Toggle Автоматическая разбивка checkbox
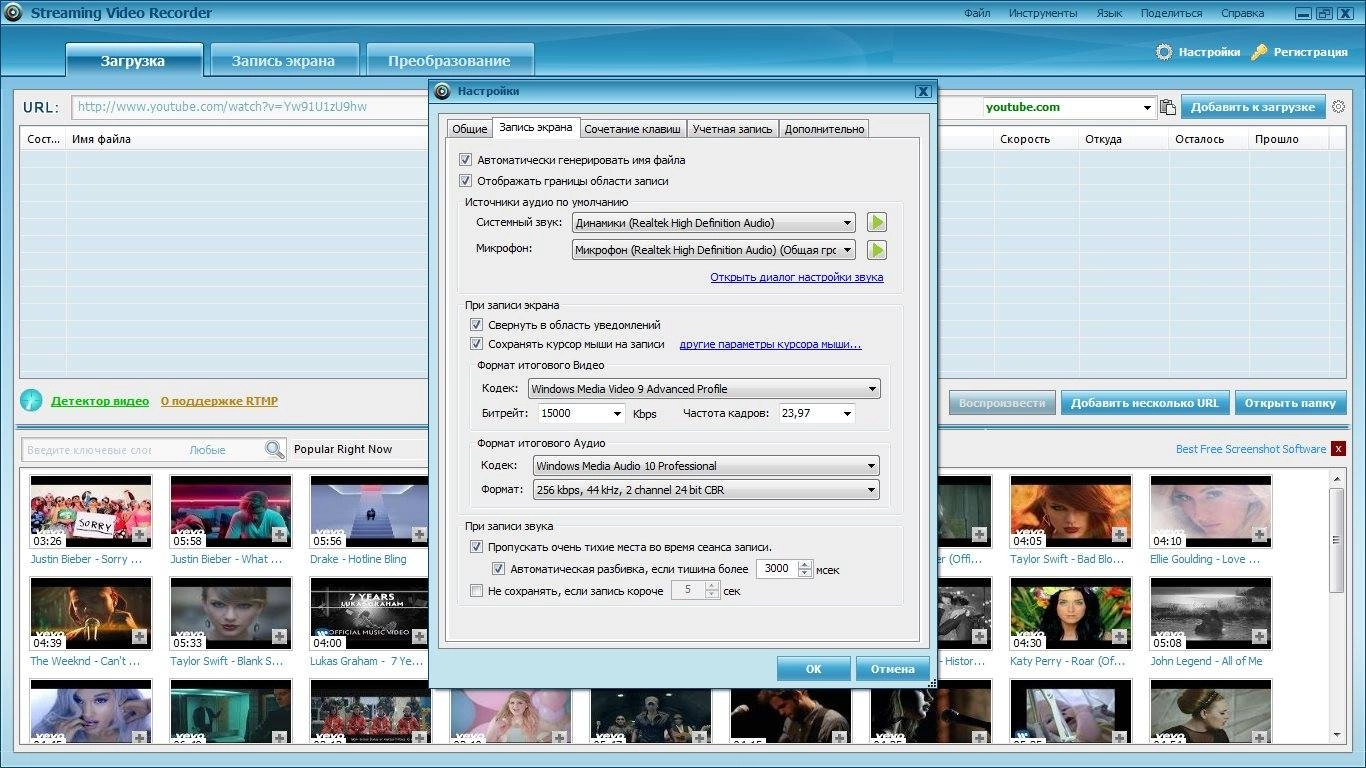The width and height of the screenshot is (1366, 768). (498, 569)
